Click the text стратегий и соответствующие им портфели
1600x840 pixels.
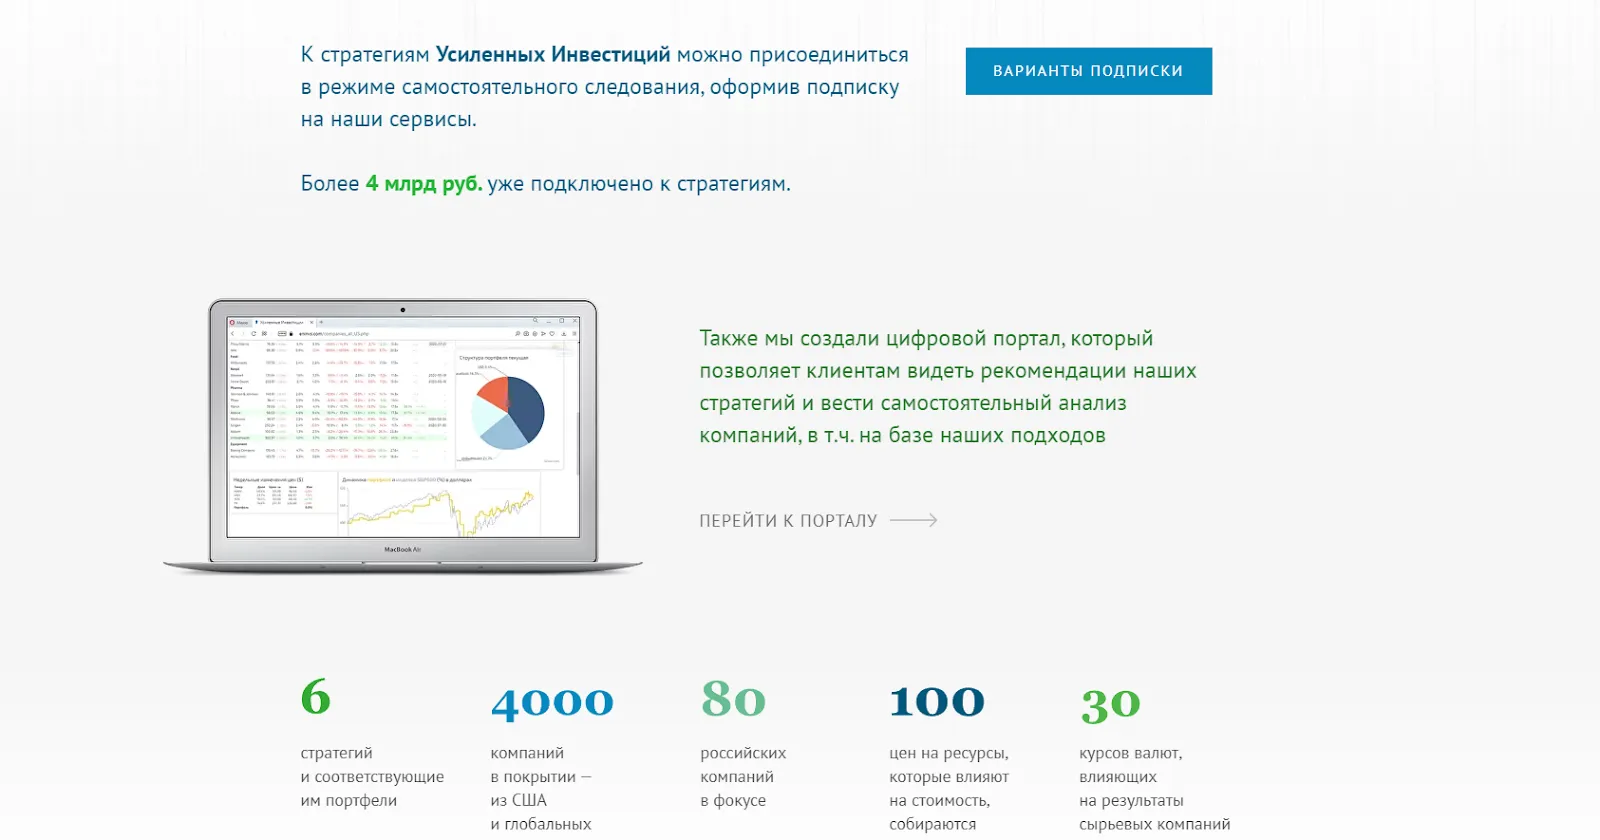(372, 777)
